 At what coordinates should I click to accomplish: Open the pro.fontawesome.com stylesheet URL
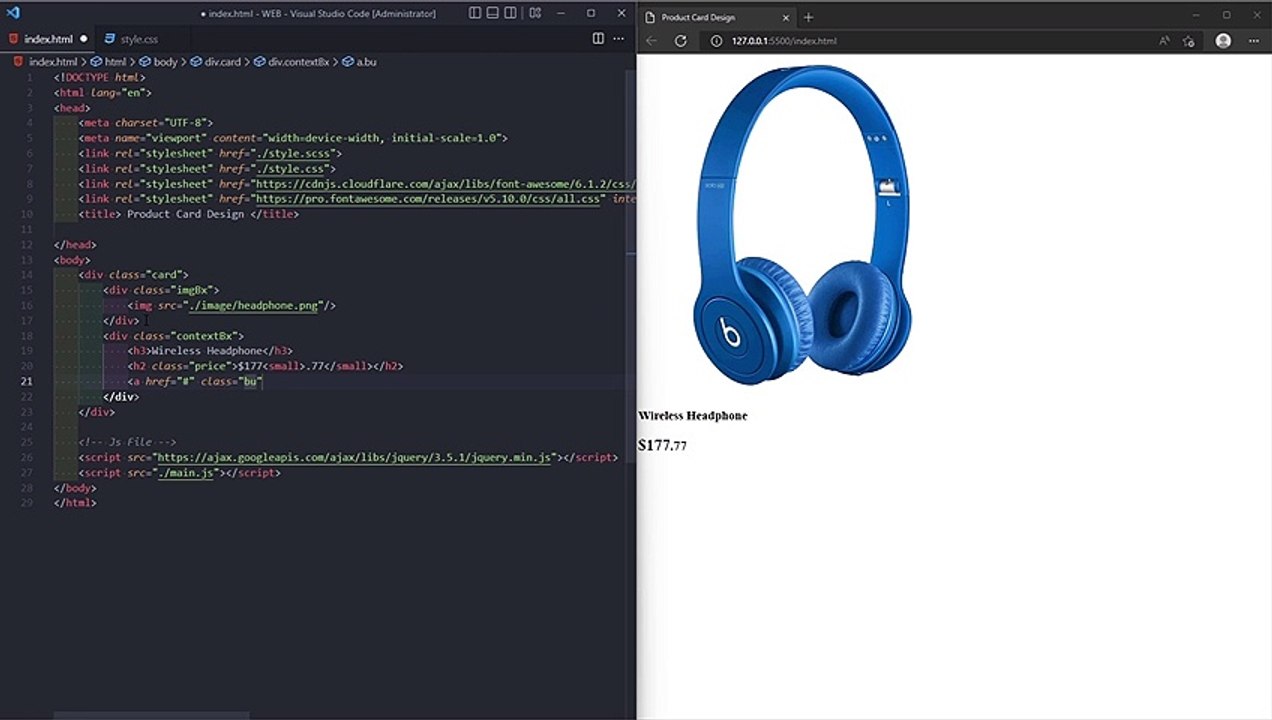430,199
